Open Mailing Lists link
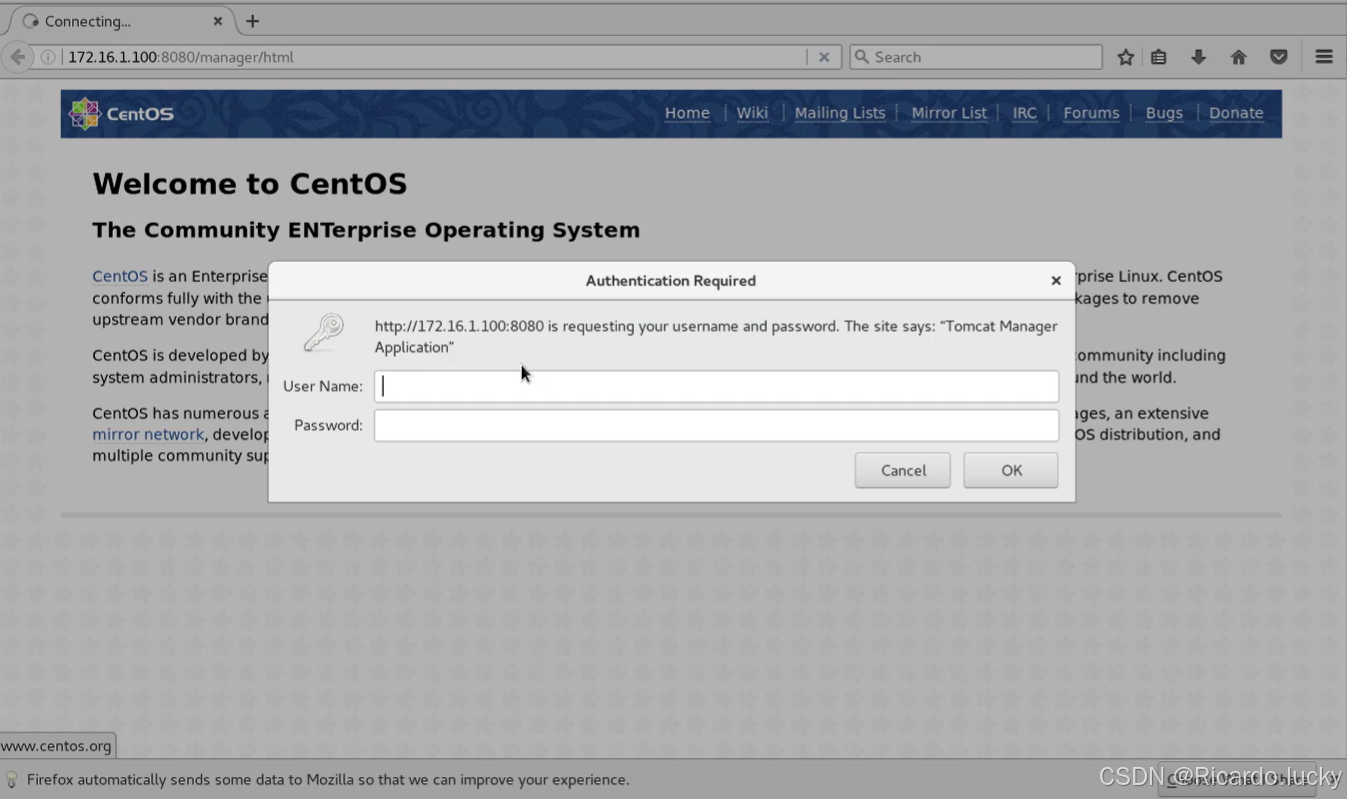 [x=840, y=113]
